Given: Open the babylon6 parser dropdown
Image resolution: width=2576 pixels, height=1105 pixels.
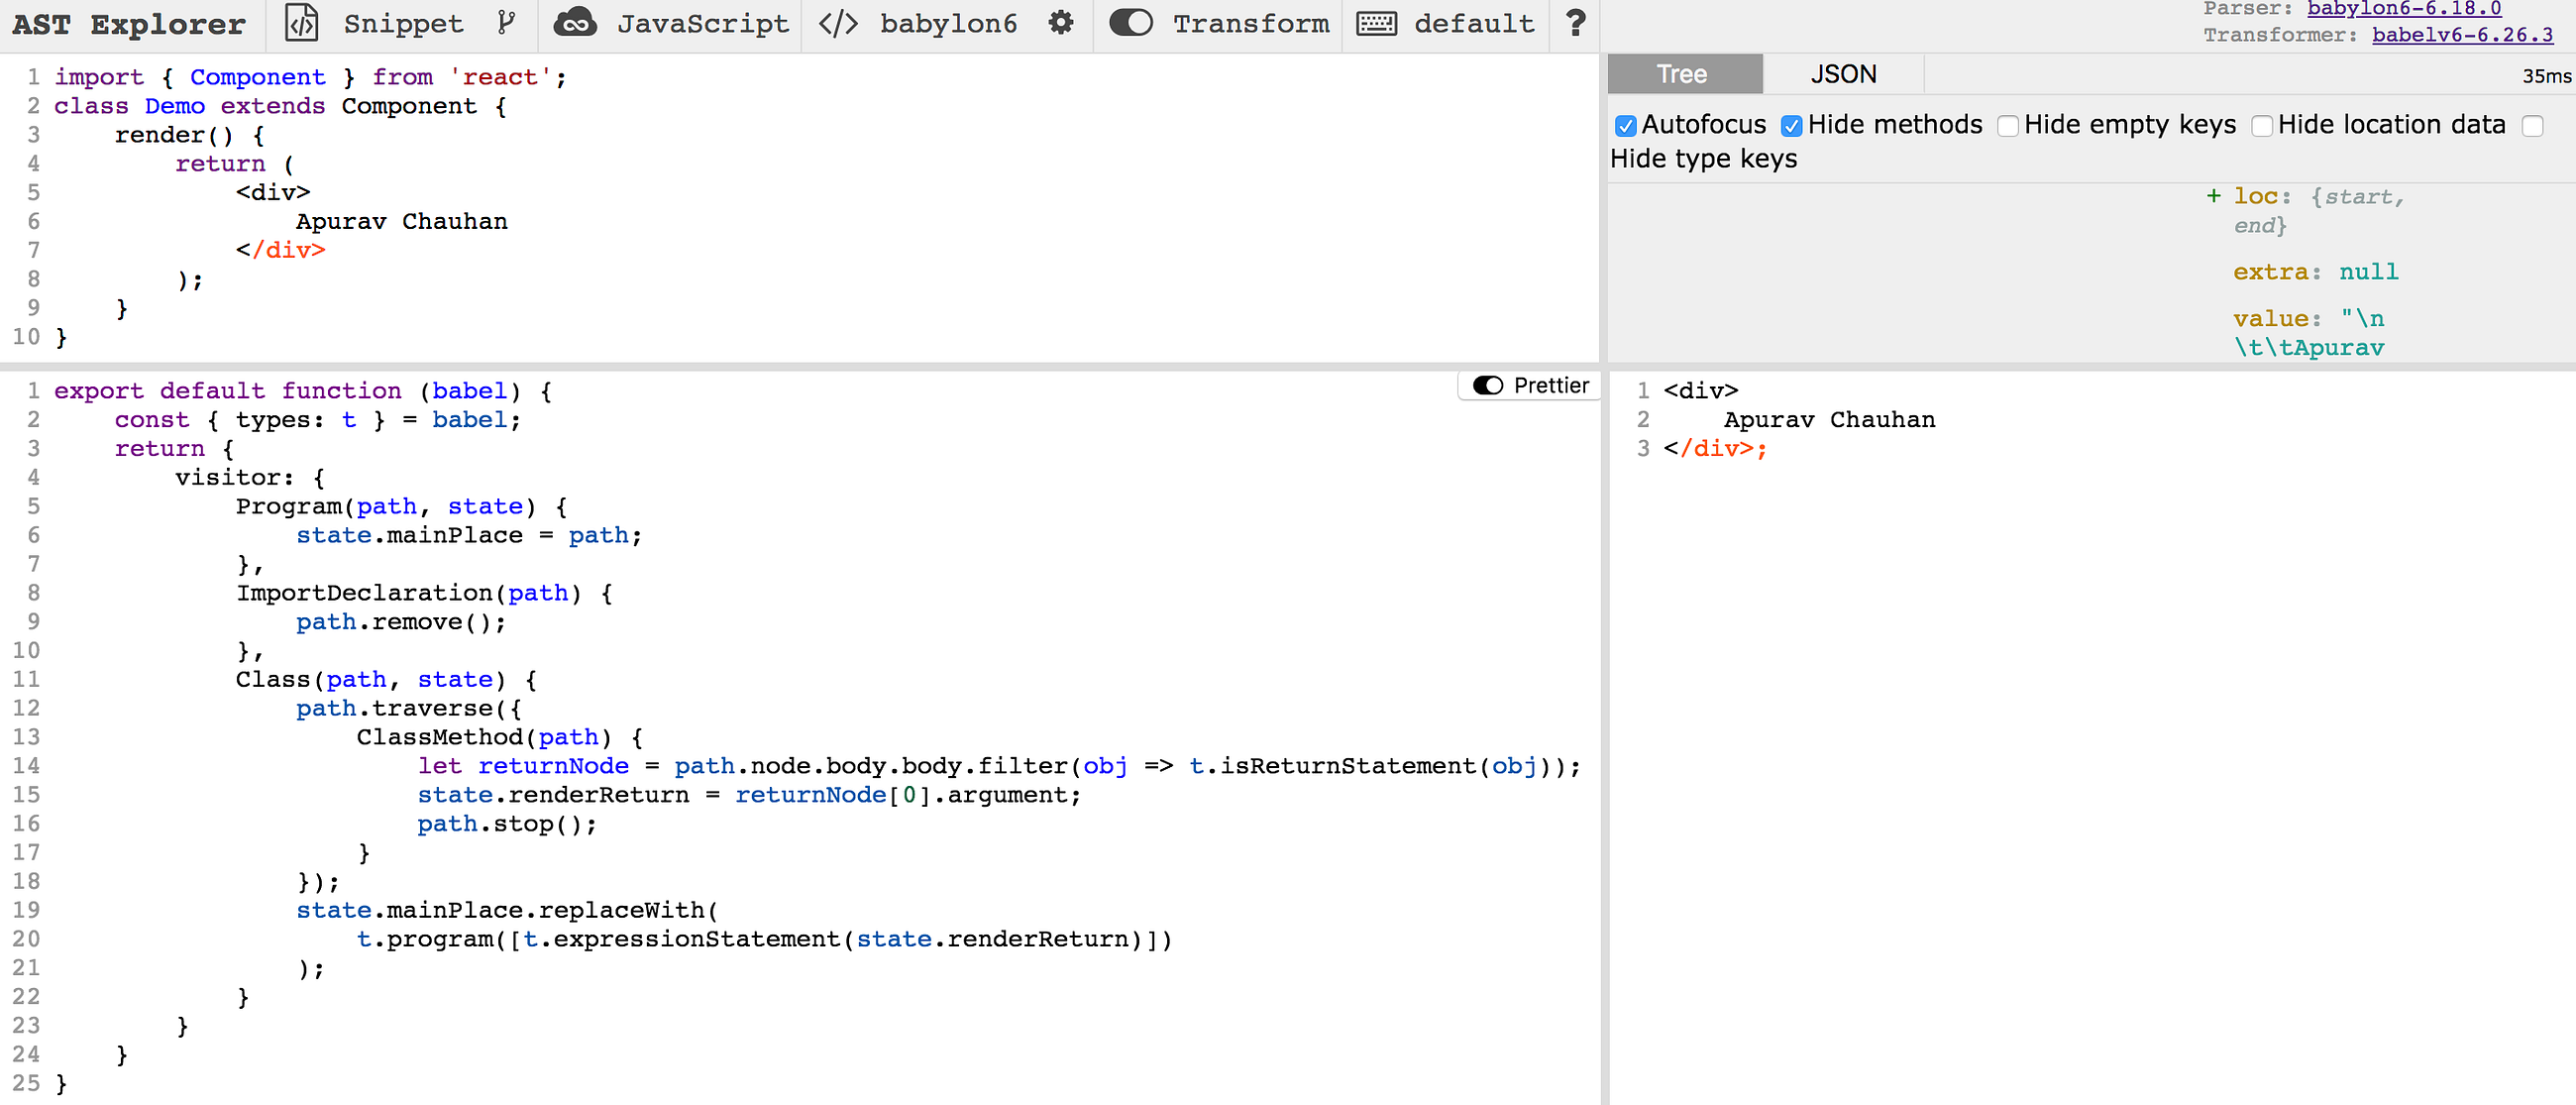Looking at the screenshot, I should tap(948, 23).
